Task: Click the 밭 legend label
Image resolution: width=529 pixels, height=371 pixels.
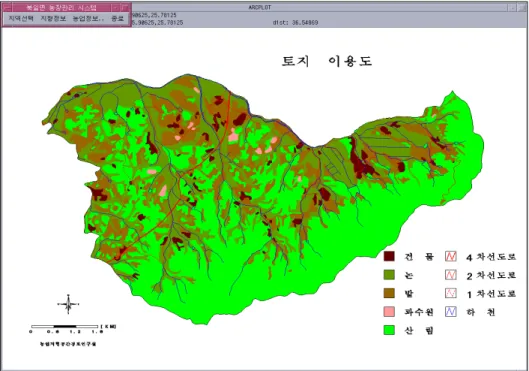Action: [x=409, y=294]
